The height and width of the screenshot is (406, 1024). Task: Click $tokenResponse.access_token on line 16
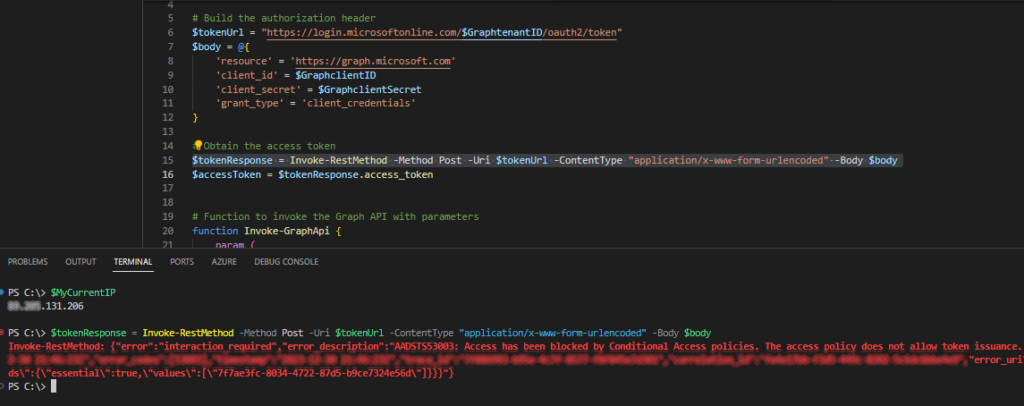(x=356, y=174)
